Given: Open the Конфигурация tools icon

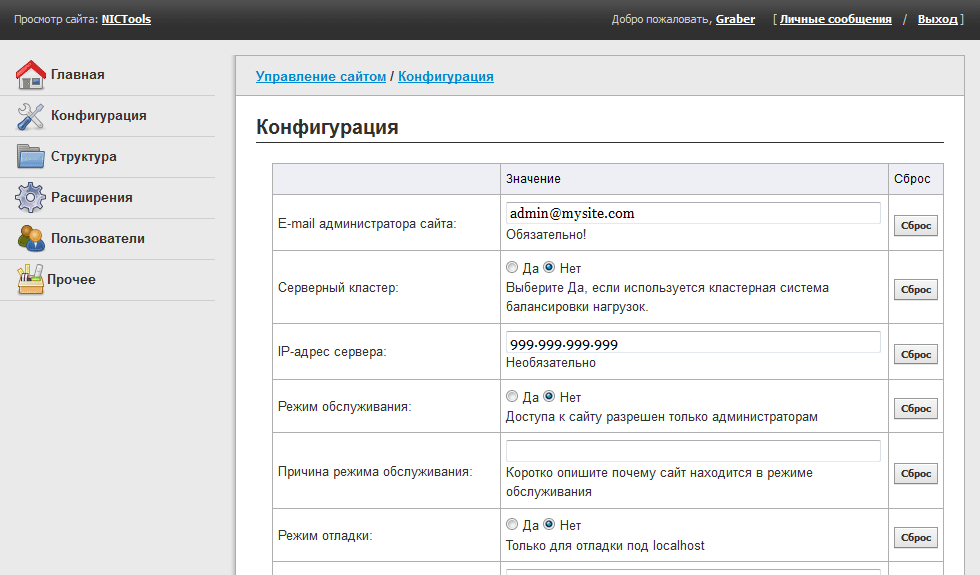Looking at the screenshot, I should 31,116.
